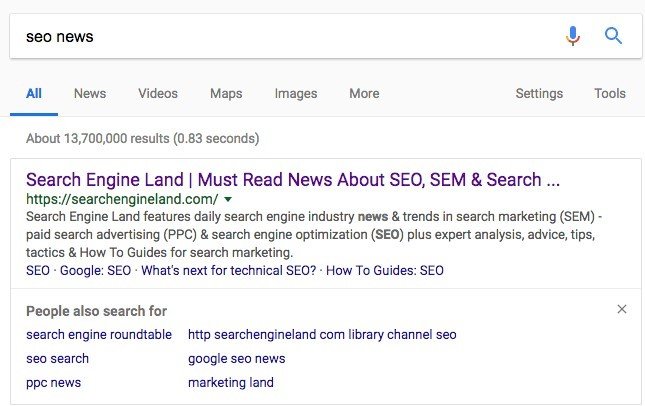Open search Settings
645x406 pixels.
(539, 94)
